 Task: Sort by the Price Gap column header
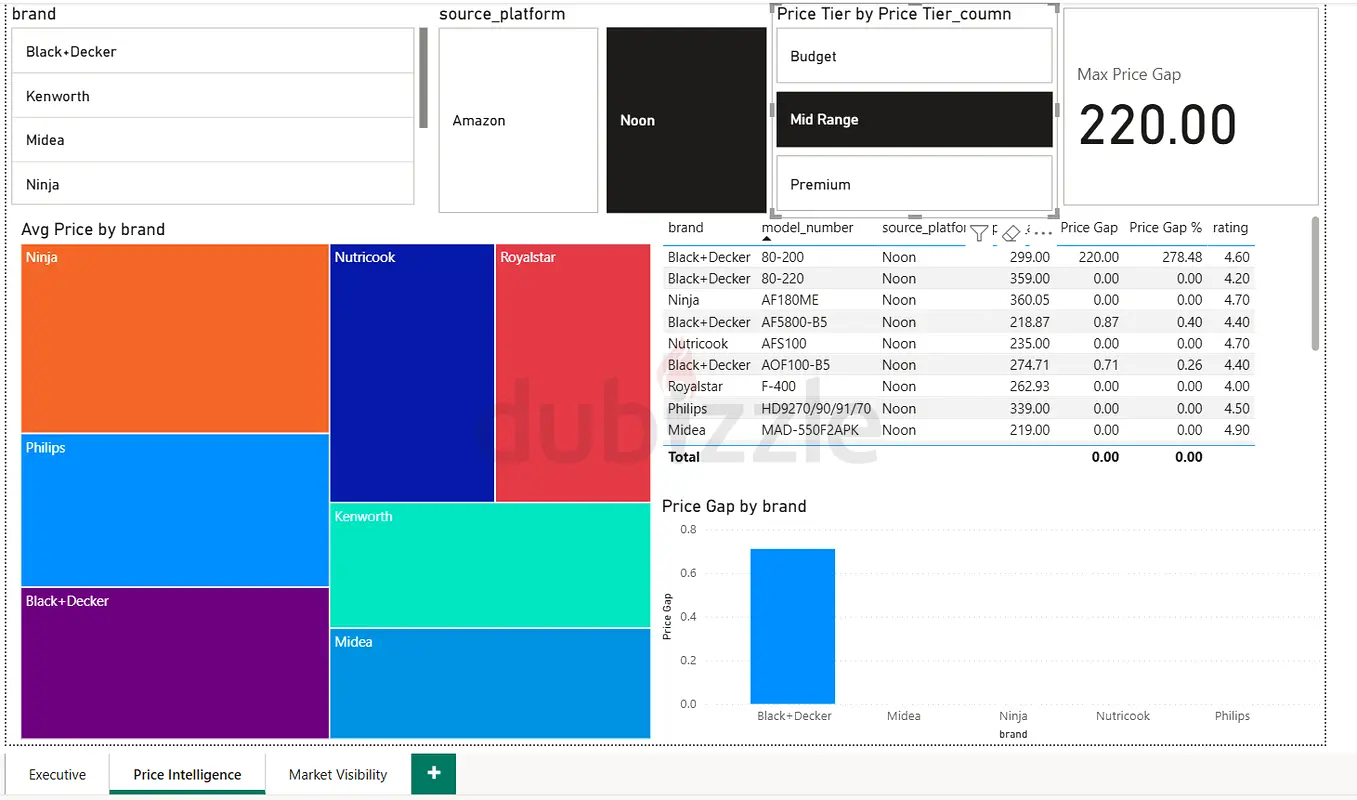click(x=1089, y=228)
